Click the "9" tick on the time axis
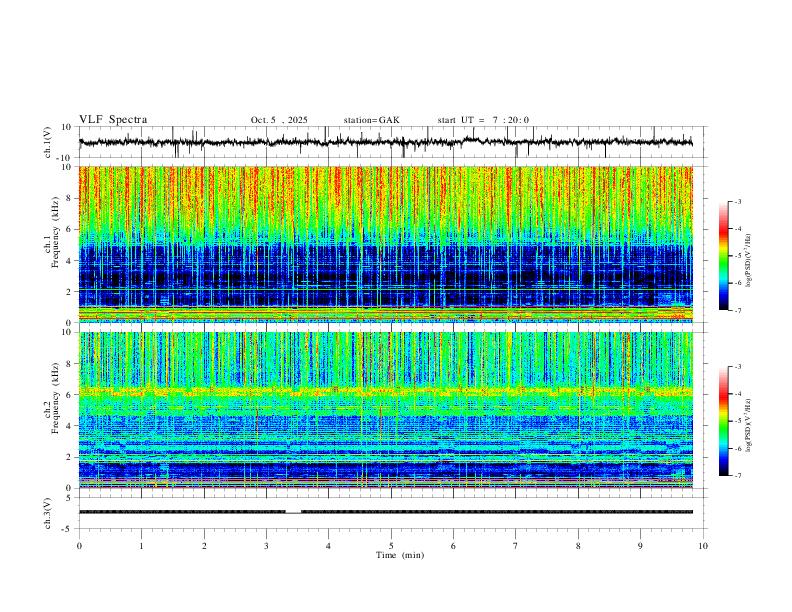This screenshot has width=792, height=612. click(640, 546)
